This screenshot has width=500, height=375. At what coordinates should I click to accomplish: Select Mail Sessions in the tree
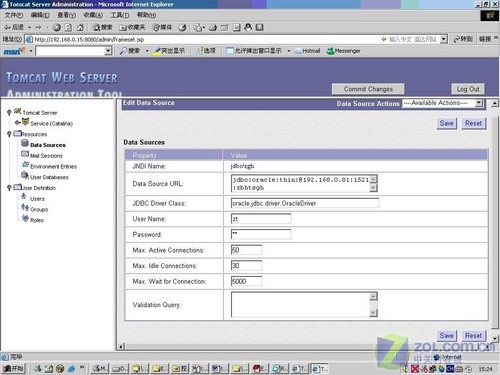tap(46, 156)
